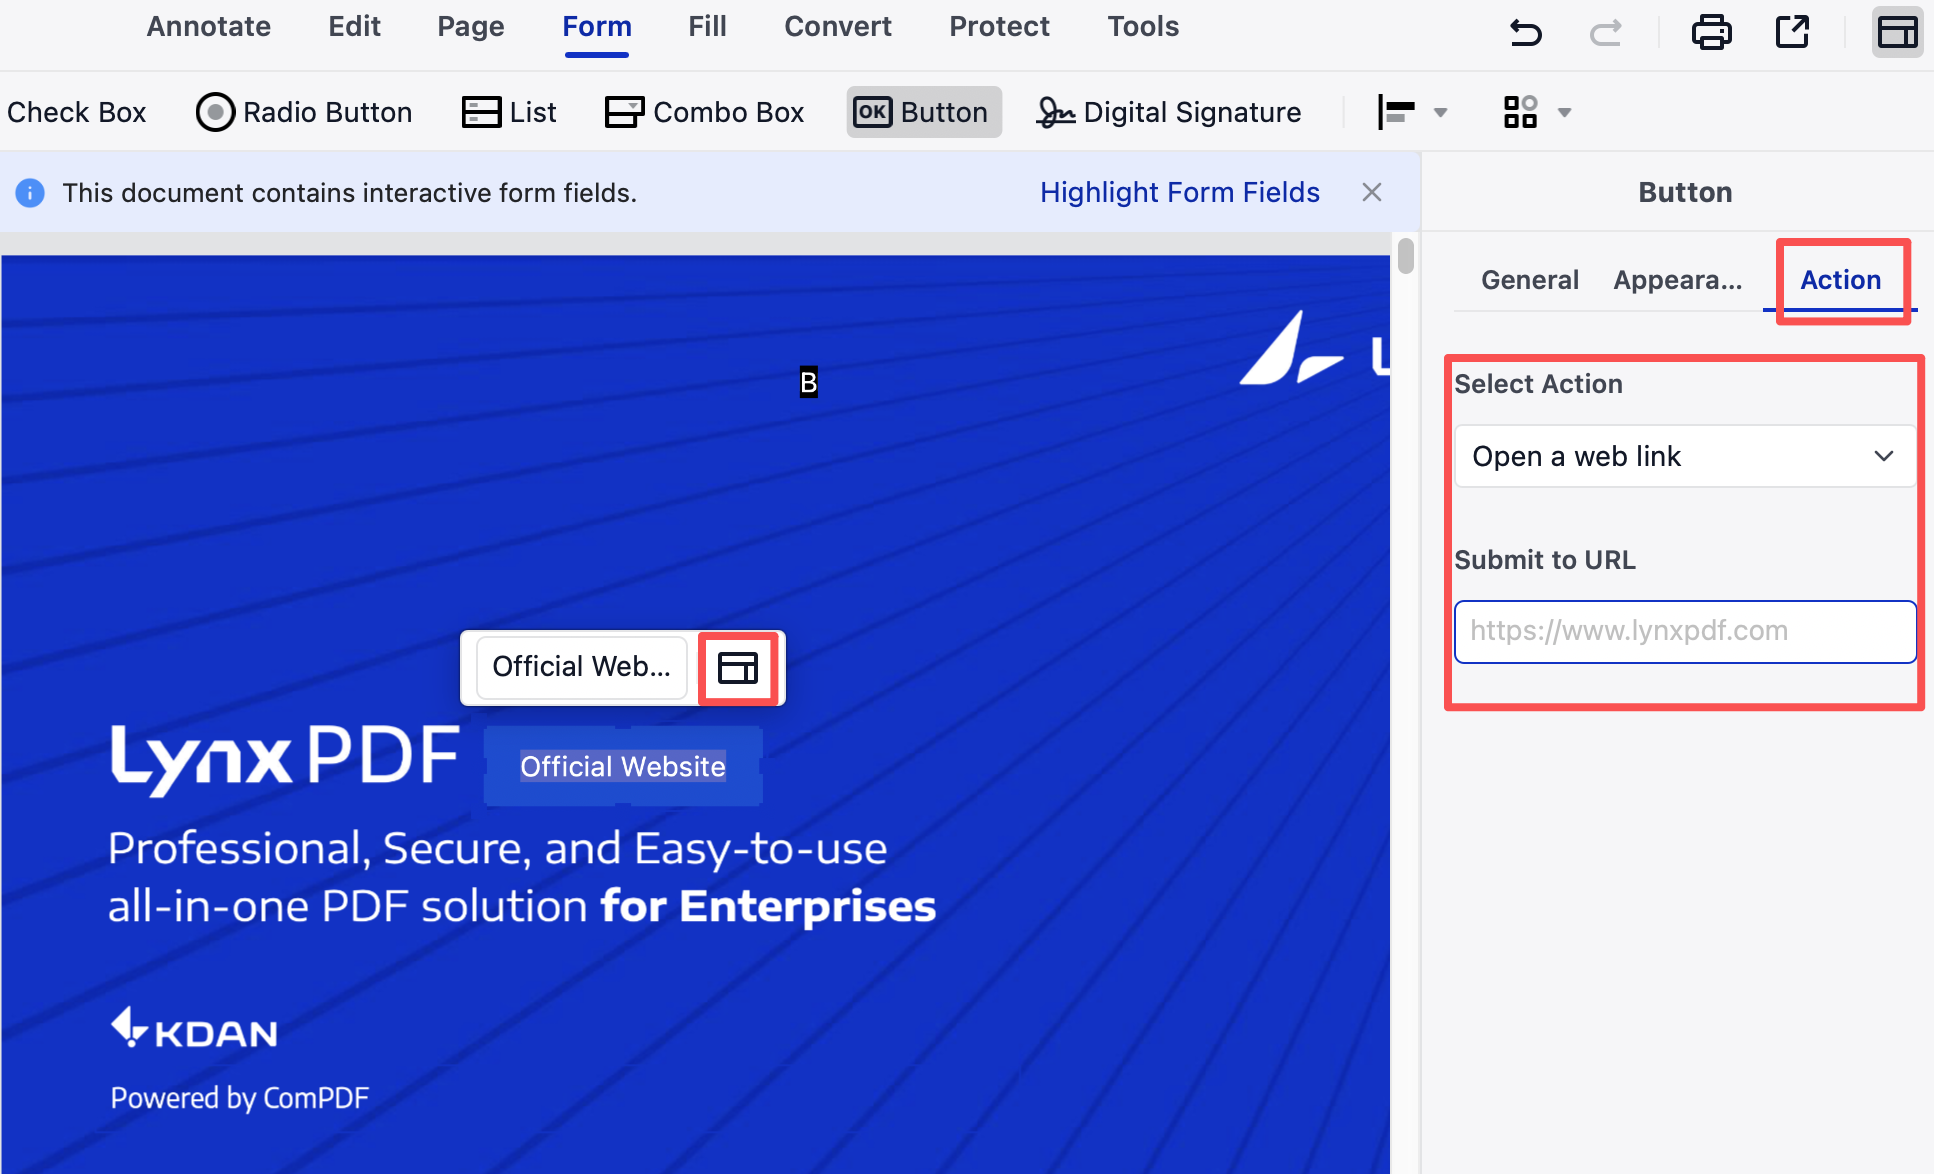The width and height of the screenshot is (1934, 1174).
Task: Click the Undo arrow icon
Action: pyautogui.click(x=1525, y=32)
